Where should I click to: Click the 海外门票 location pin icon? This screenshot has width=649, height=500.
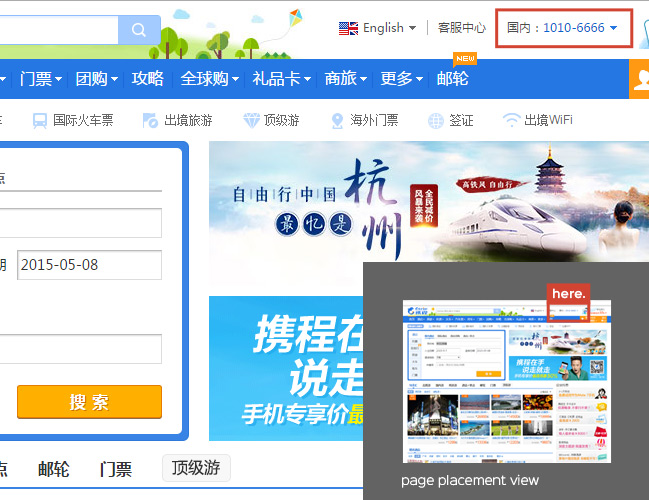coord(337,121)
